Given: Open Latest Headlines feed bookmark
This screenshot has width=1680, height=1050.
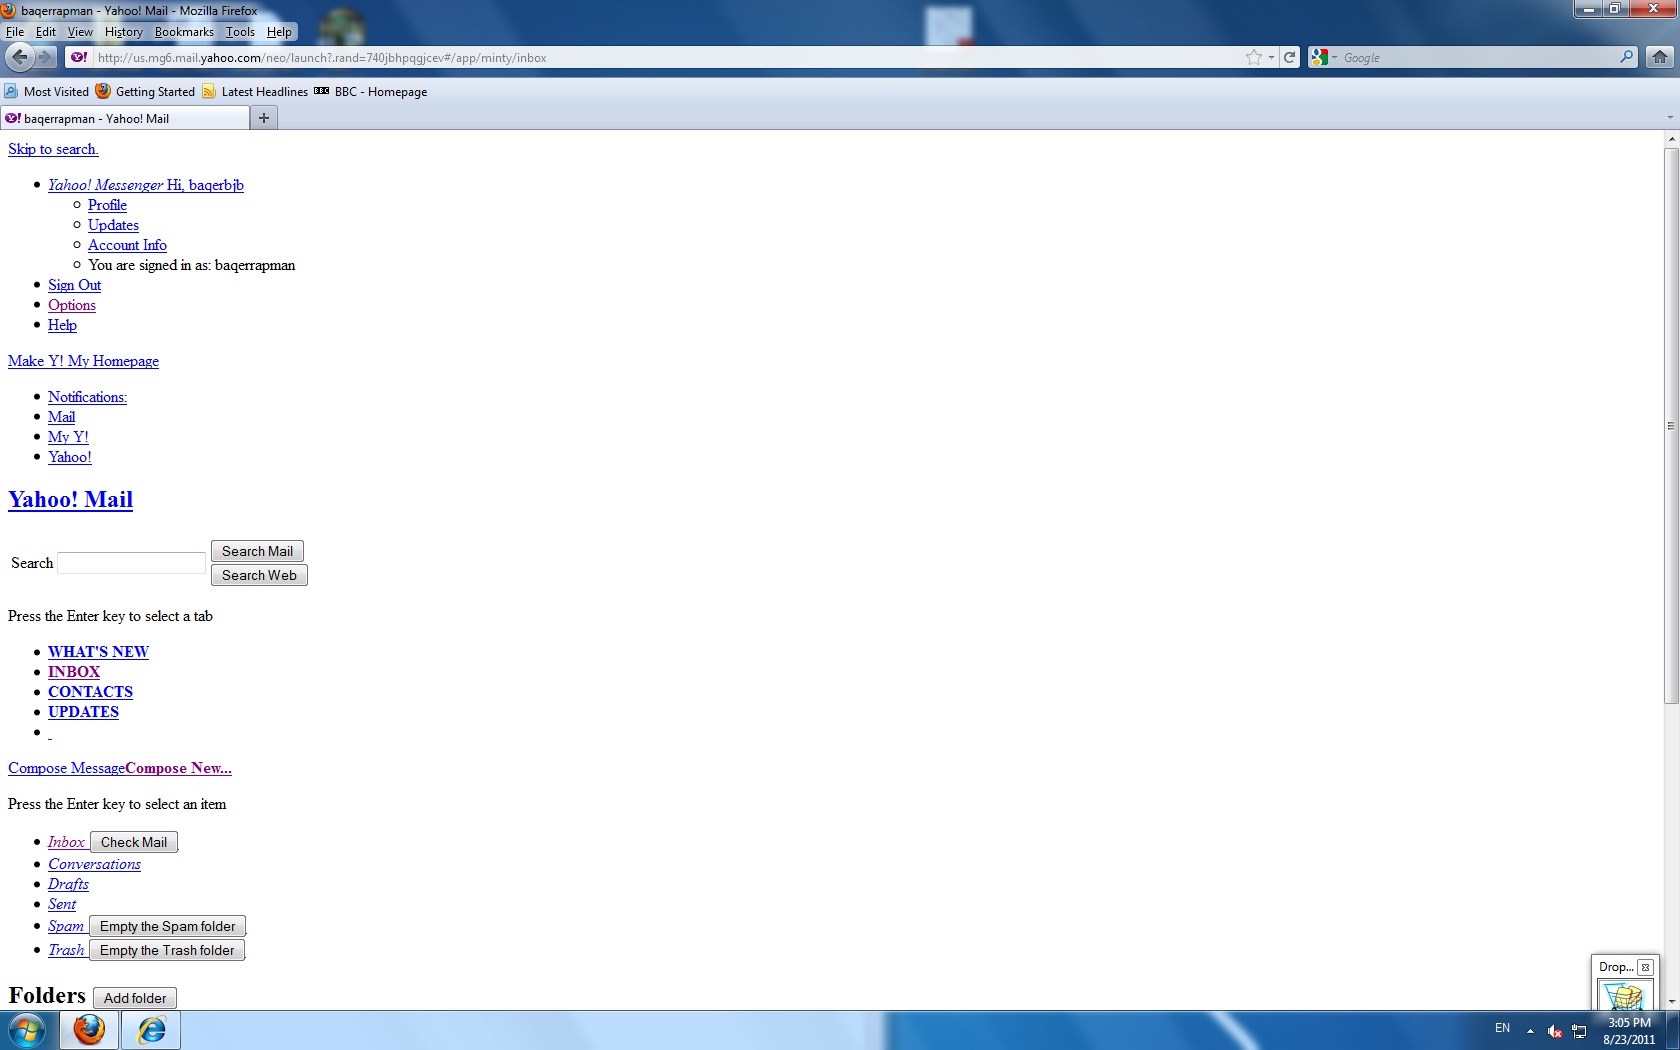Looking at the screenshot, I should [255, 91].
